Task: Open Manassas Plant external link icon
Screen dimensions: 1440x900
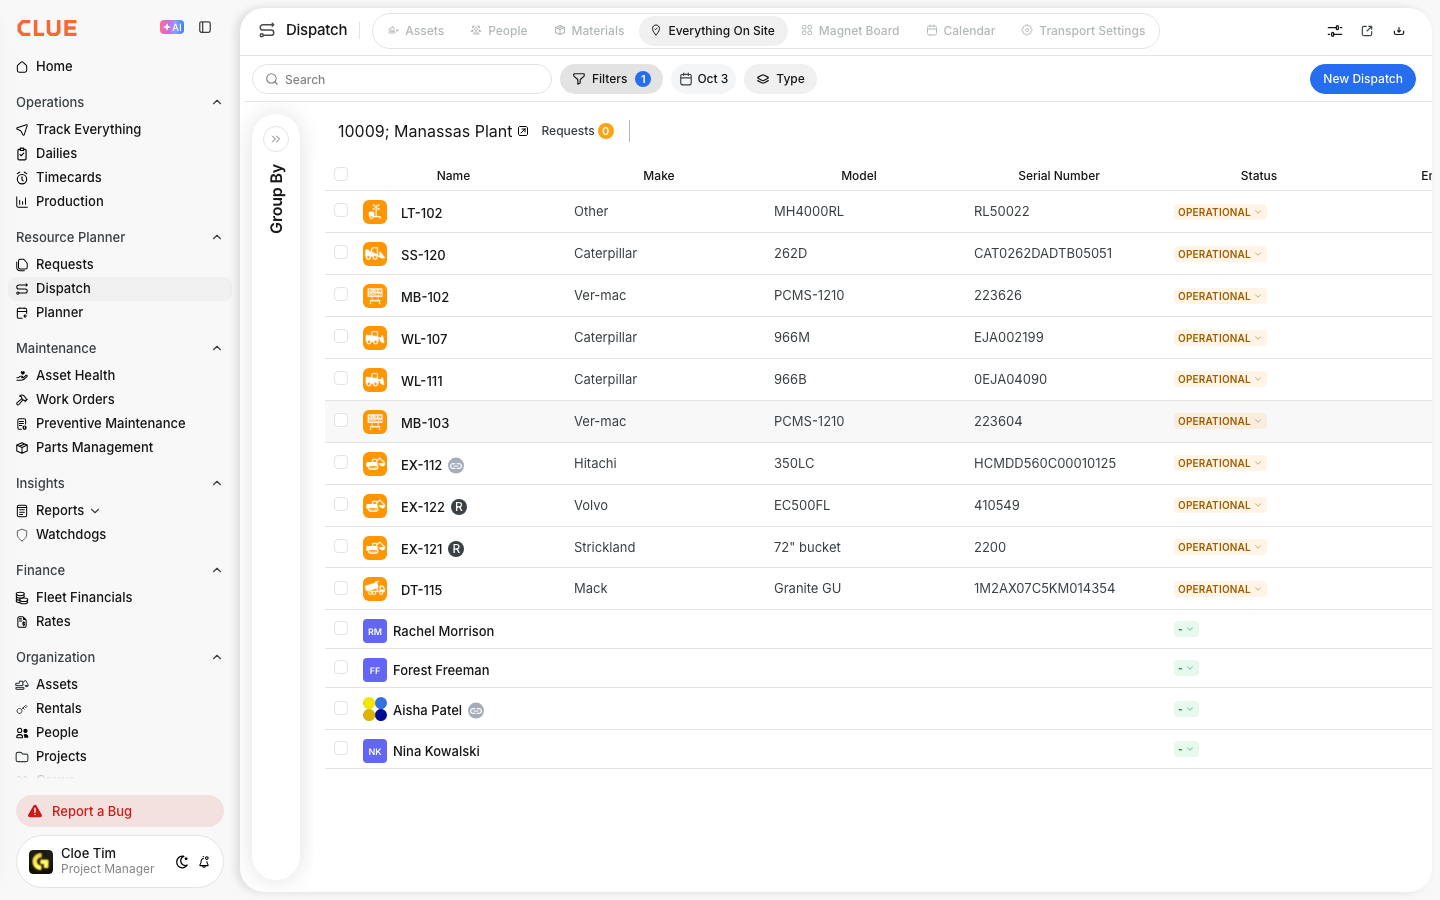Action: 523,131
